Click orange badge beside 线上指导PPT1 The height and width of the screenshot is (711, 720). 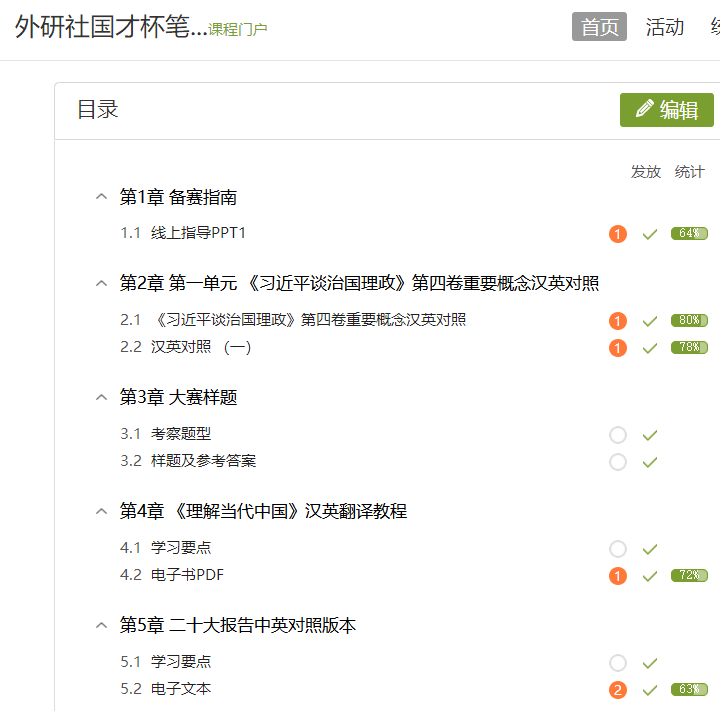point(618,234)
